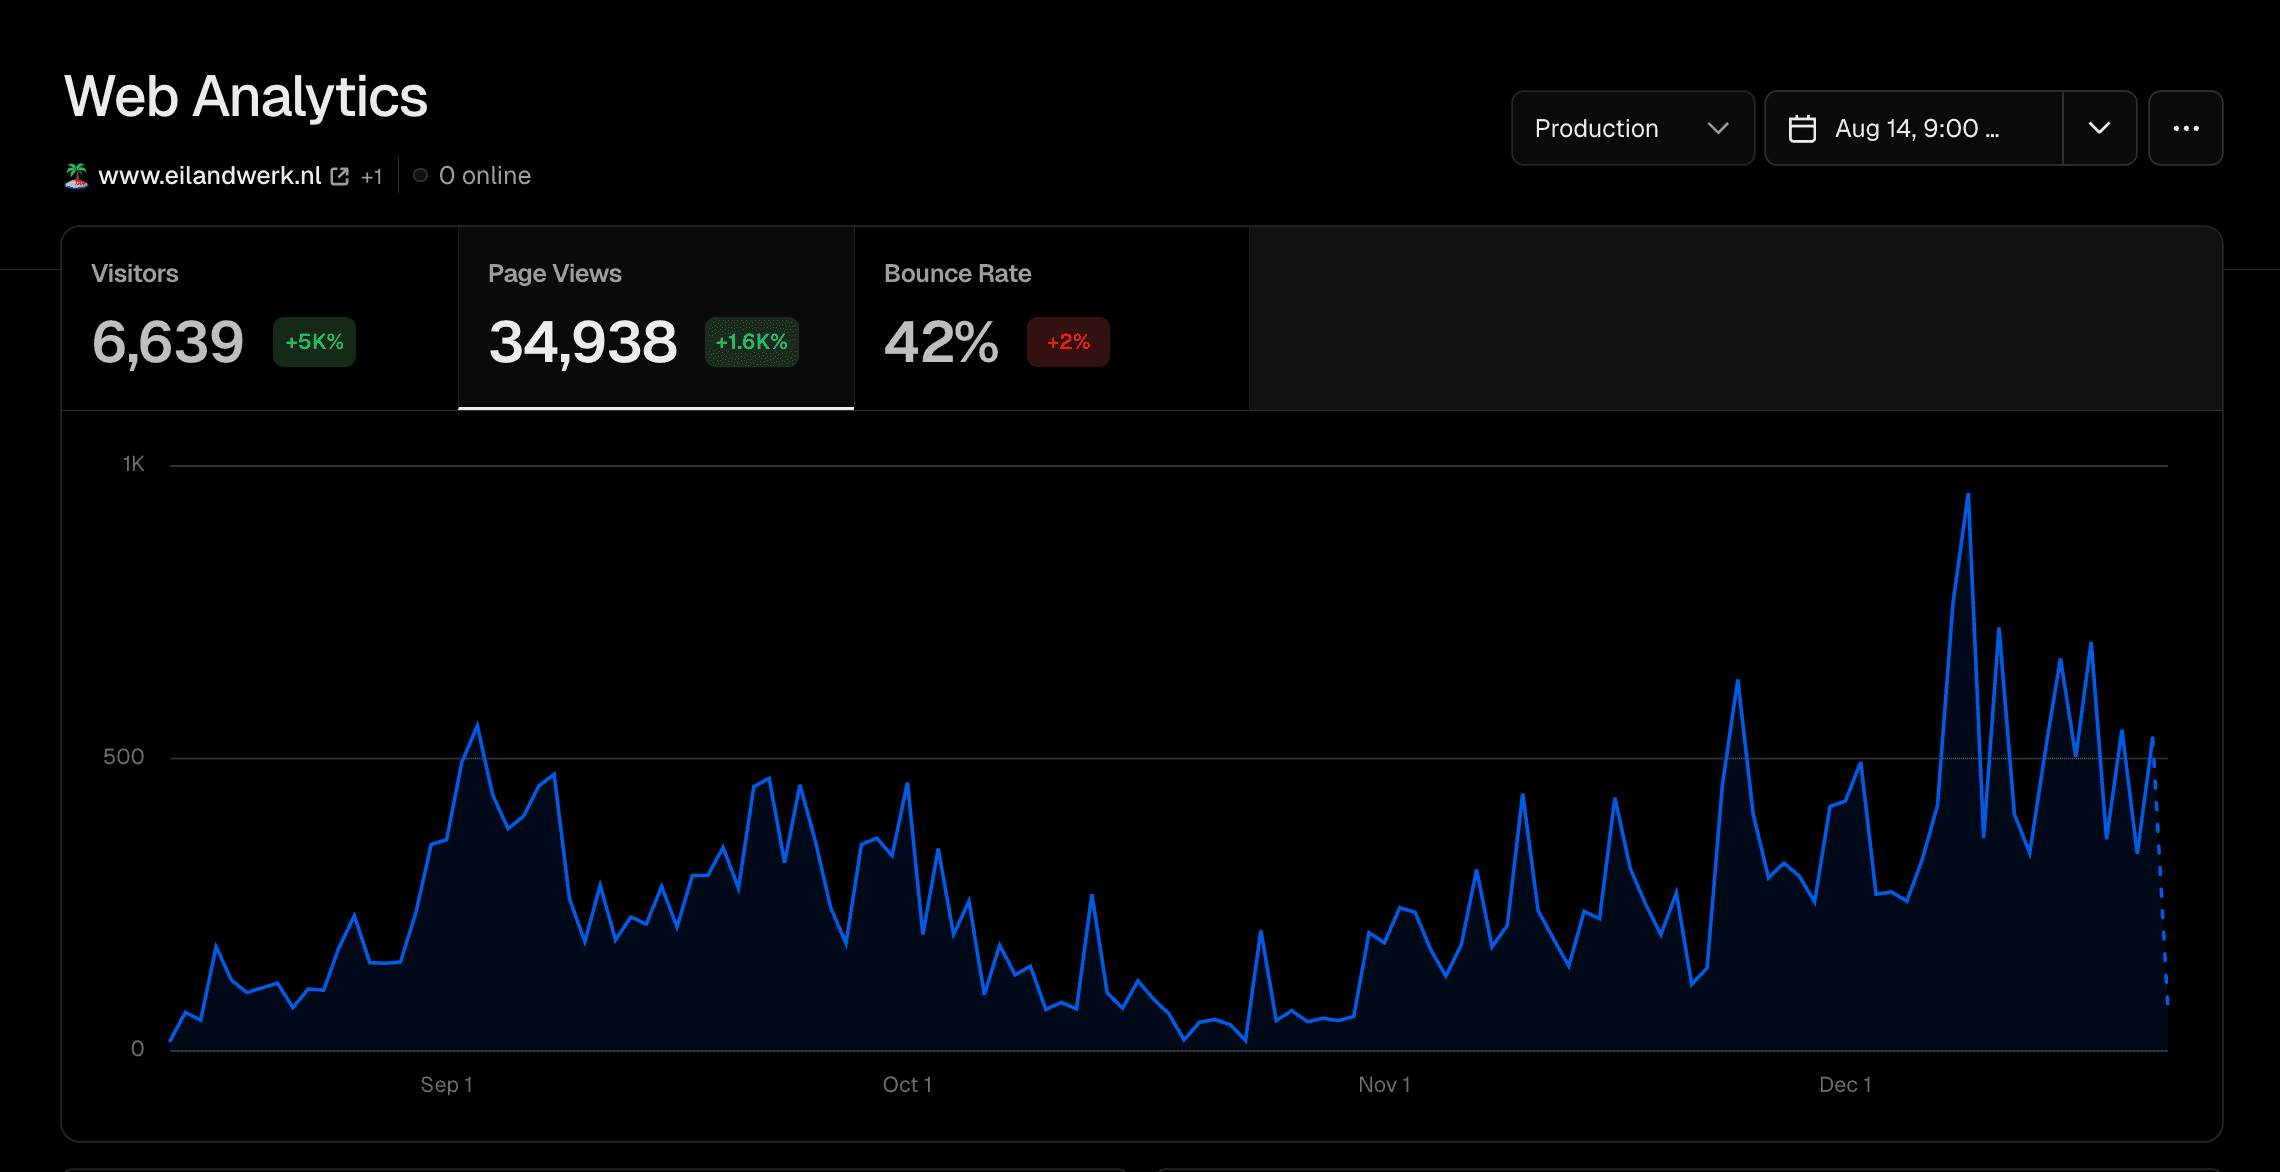Click the Aug 14, 9:00 date field
This screenshot has width=2280, height=1172.
[1916, 129]
